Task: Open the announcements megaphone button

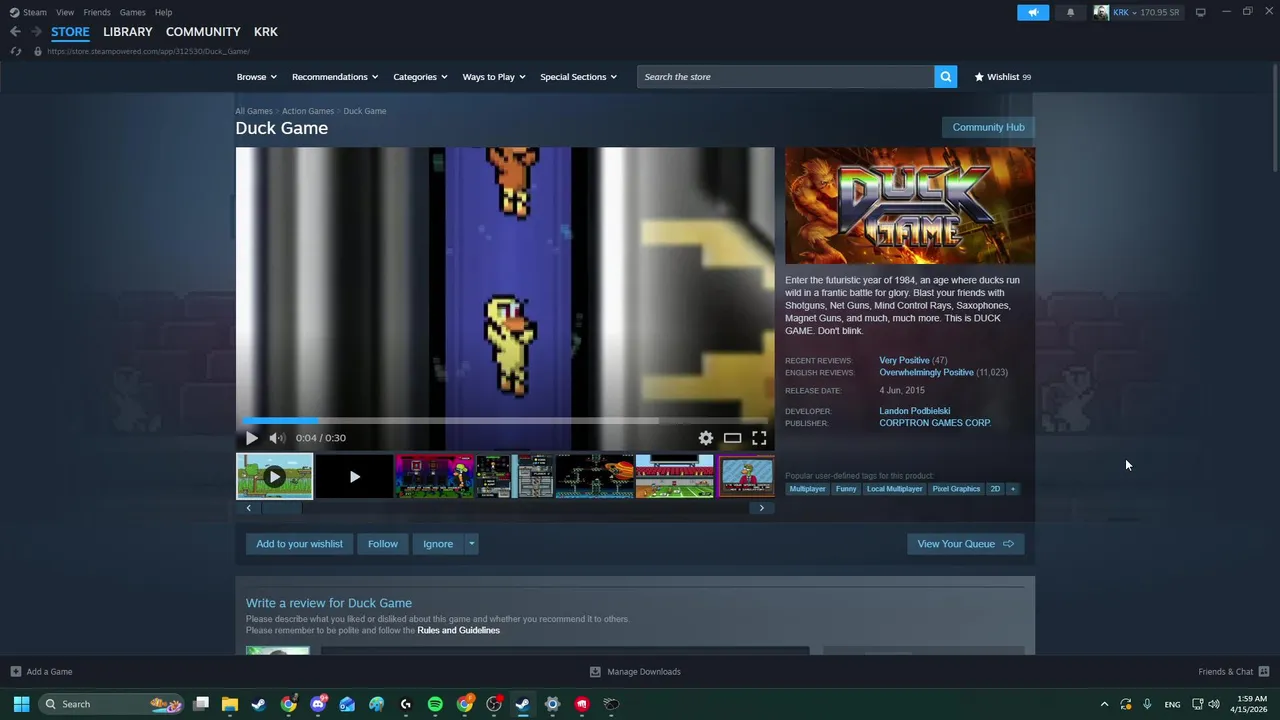Action: click(1033, 12)
